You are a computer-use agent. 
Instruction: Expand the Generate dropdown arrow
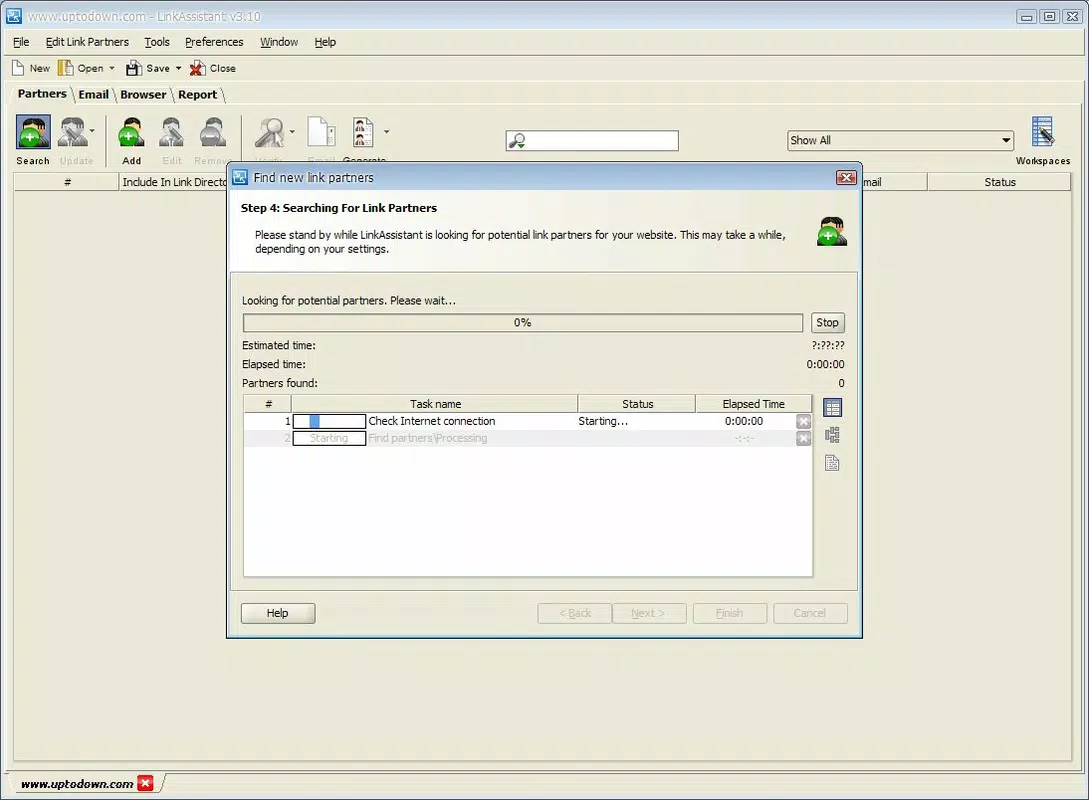[387, 131]
